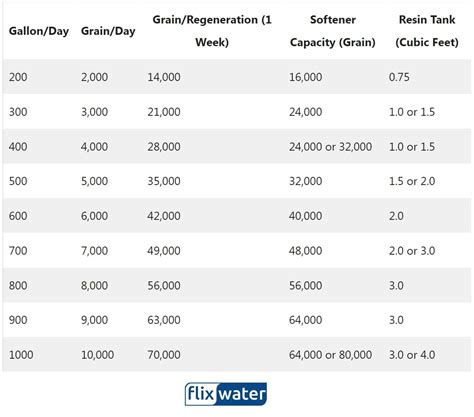Image resolution: width=474 pixels, height=417 pixels.
Task: Click the 1.5 or 2.0 resin cell
Action: 412,181
